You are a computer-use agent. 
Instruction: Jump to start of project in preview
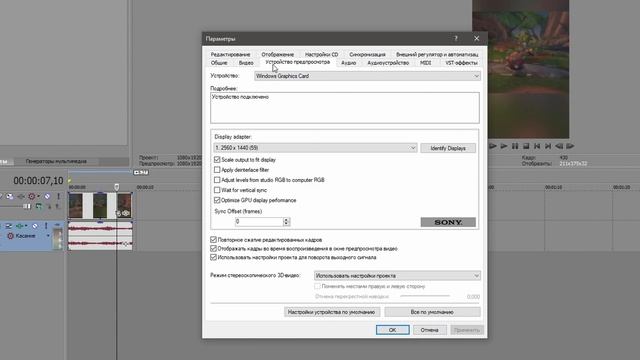[x=537, y=146]
